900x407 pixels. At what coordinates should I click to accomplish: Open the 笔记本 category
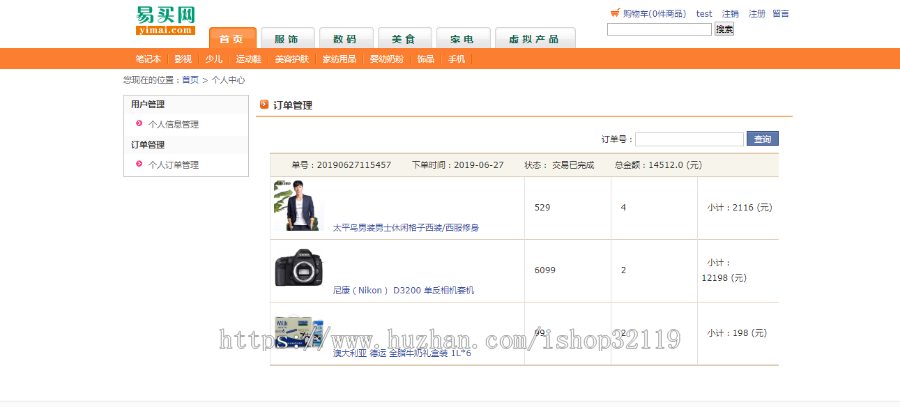148,59
